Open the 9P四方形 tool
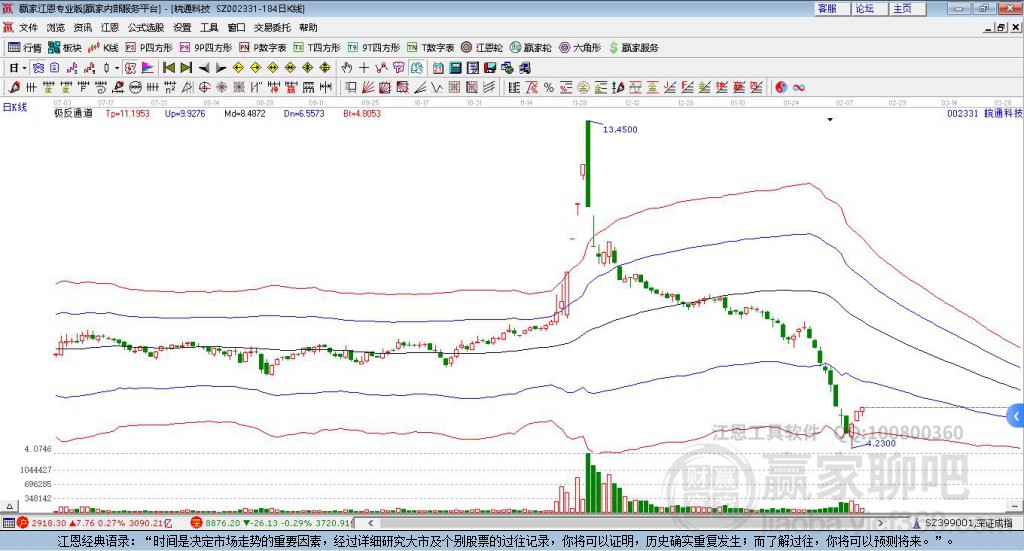Screen dimensions: 1024x551 point(206,48)
